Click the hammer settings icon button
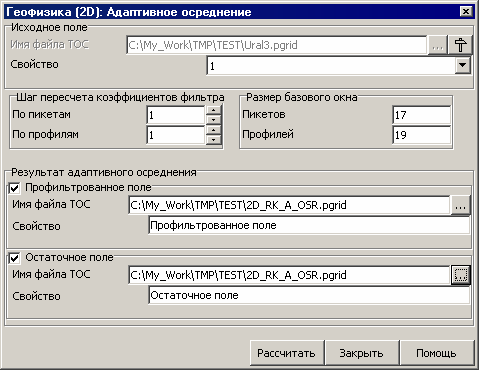Image resolution: width=479 pixels, height=370 pixels. pos(460,45)
